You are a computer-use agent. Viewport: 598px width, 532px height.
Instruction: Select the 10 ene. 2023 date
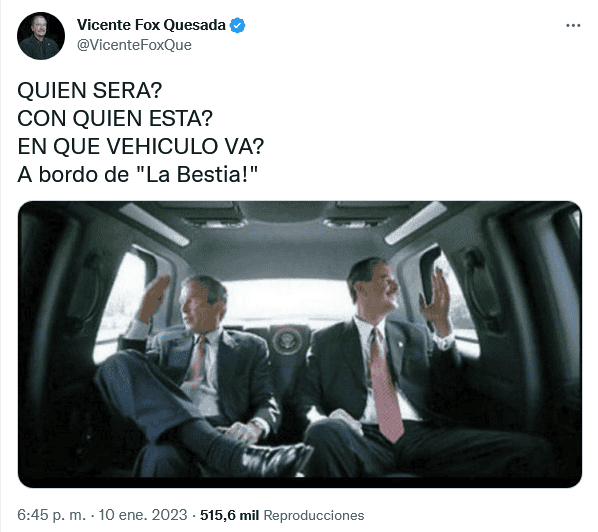coord(143,515)
